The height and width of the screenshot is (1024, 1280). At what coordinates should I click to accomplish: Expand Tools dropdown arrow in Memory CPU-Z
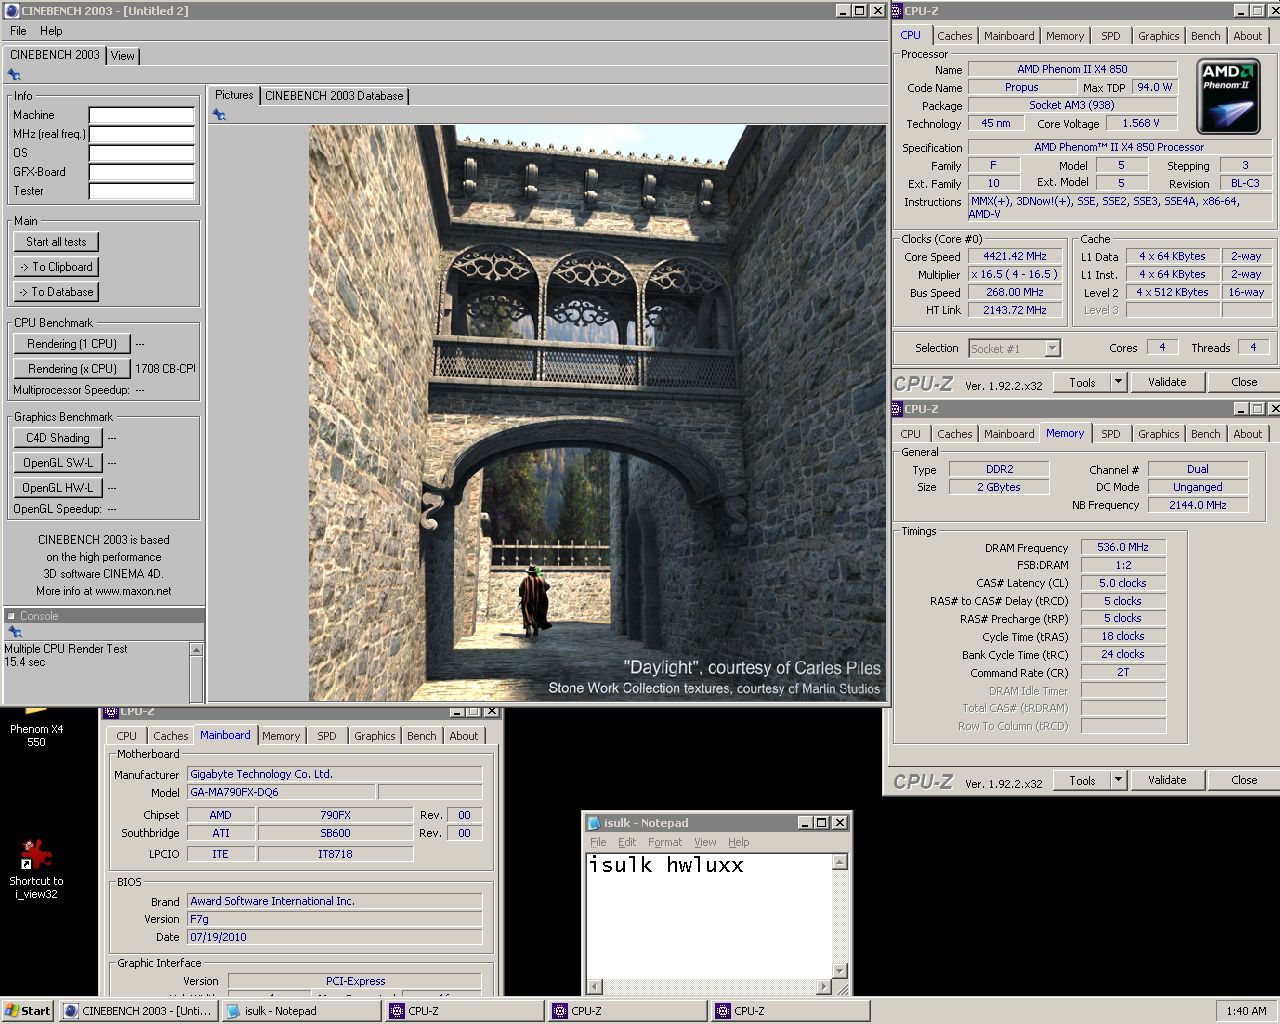[1118, 780]
